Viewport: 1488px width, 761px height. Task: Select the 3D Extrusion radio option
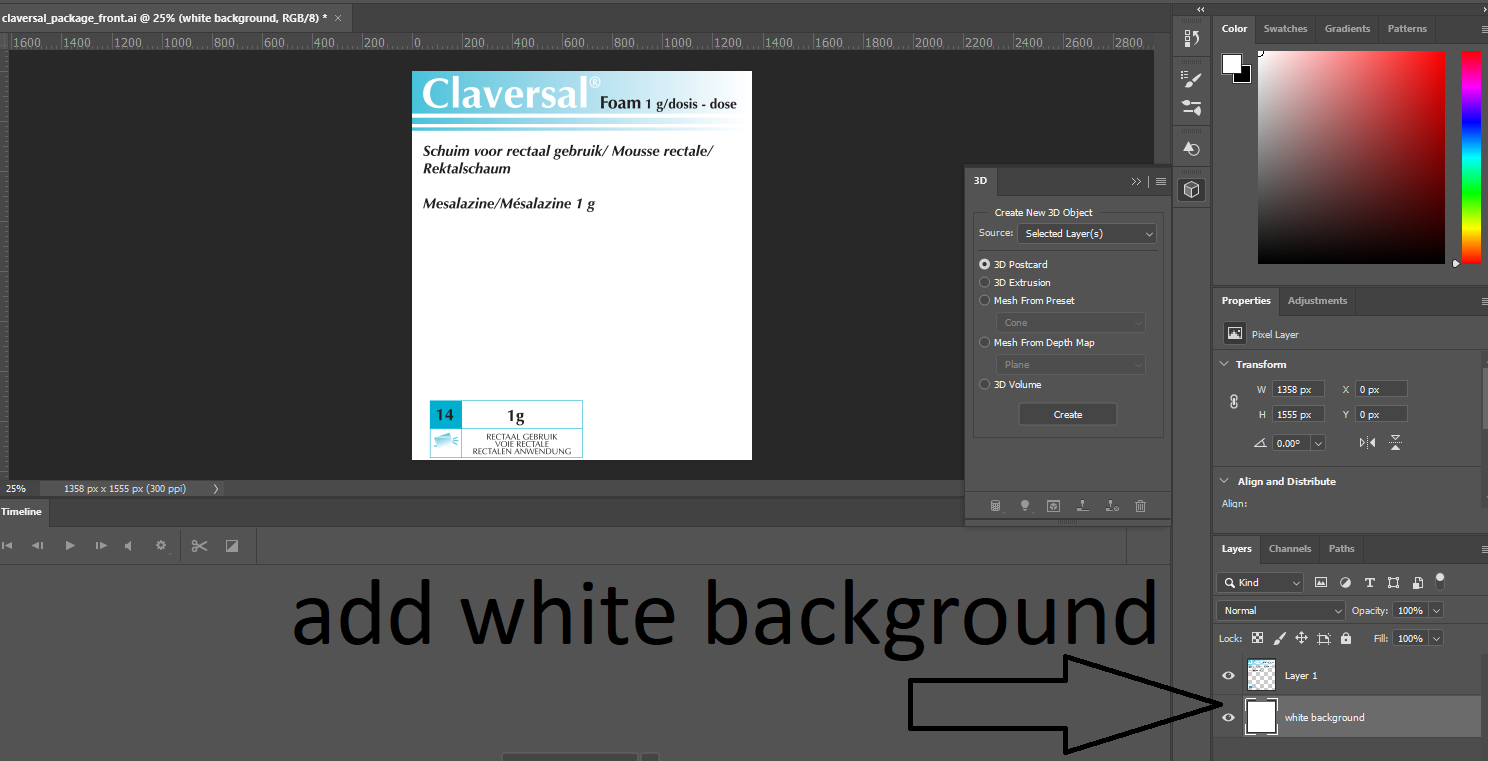pyautogui.click(x=984, y=282)
